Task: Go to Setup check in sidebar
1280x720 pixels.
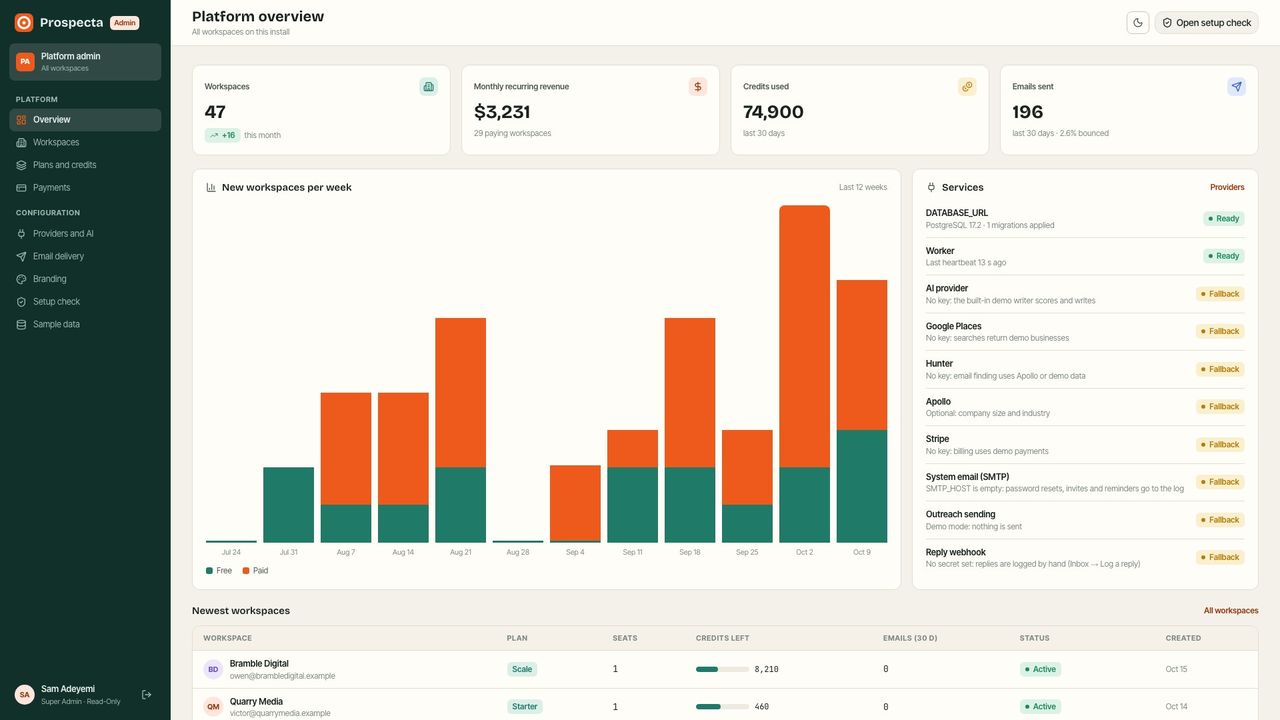Action: point(85,302)
